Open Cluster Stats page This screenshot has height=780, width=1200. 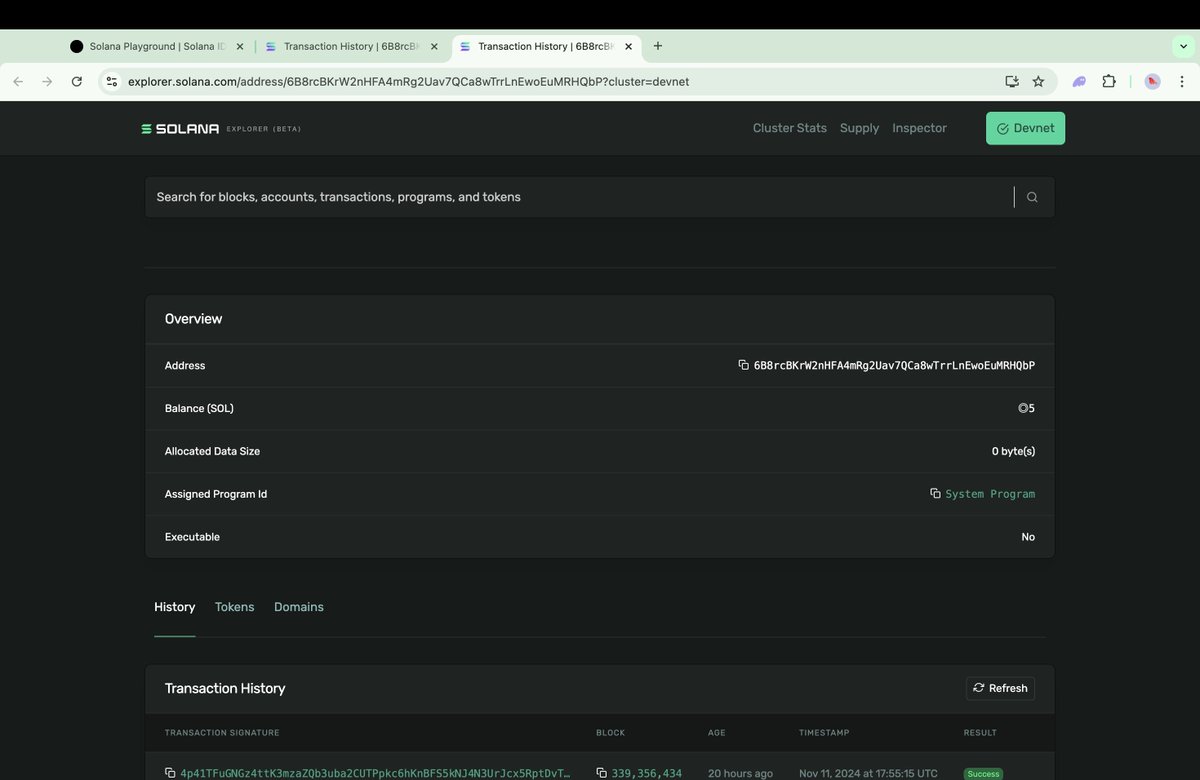(x=790, y=128)
